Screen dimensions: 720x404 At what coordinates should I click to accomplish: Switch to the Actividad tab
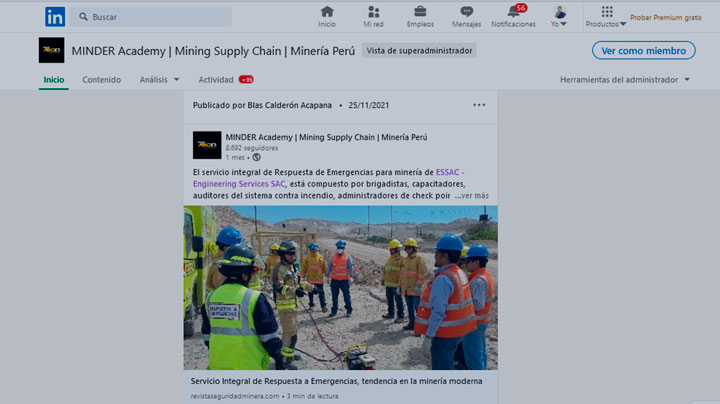coord(216,79)
